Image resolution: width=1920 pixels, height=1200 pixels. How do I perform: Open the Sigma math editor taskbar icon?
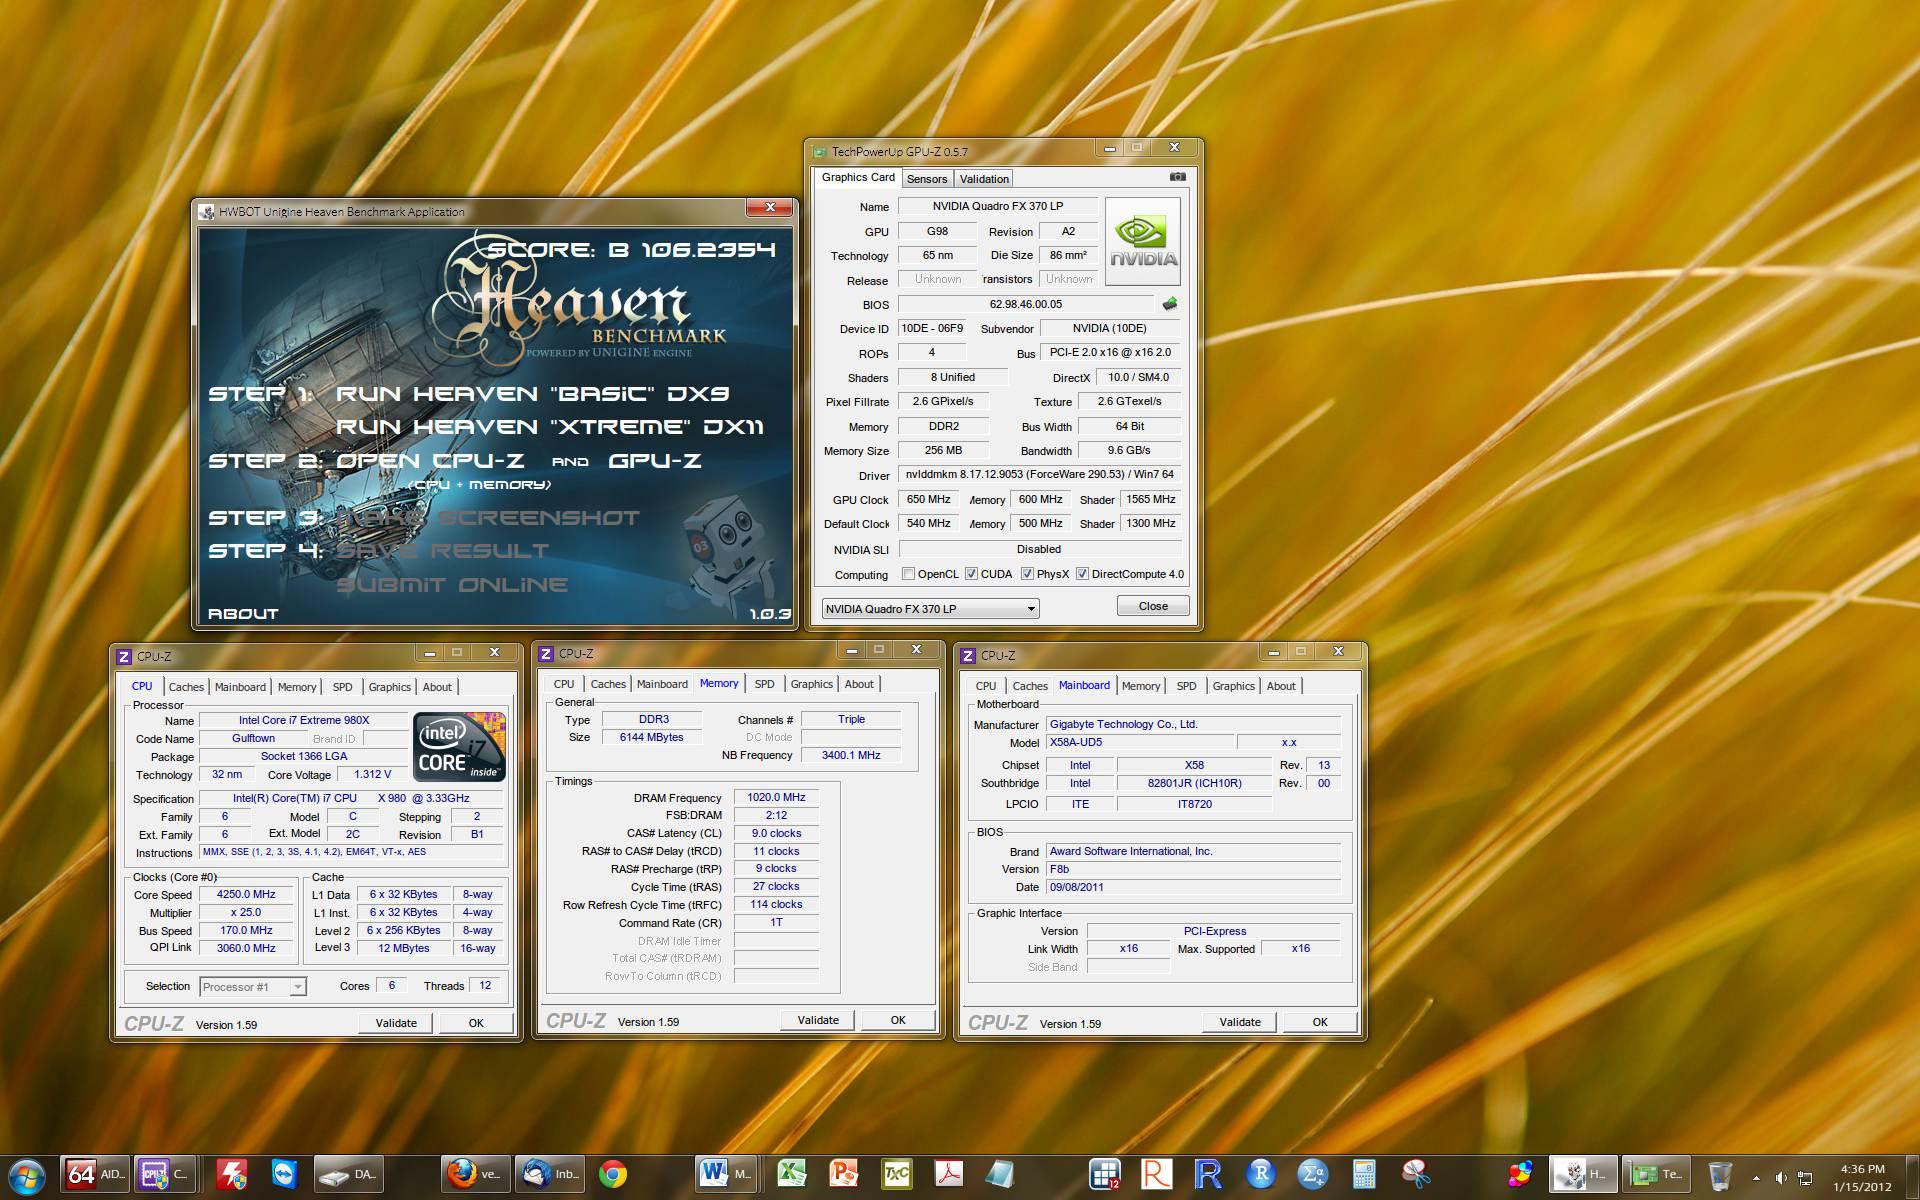1312,1174
